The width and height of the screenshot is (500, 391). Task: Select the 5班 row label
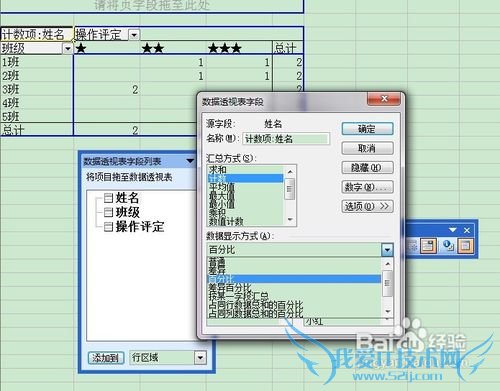(37, 117)
